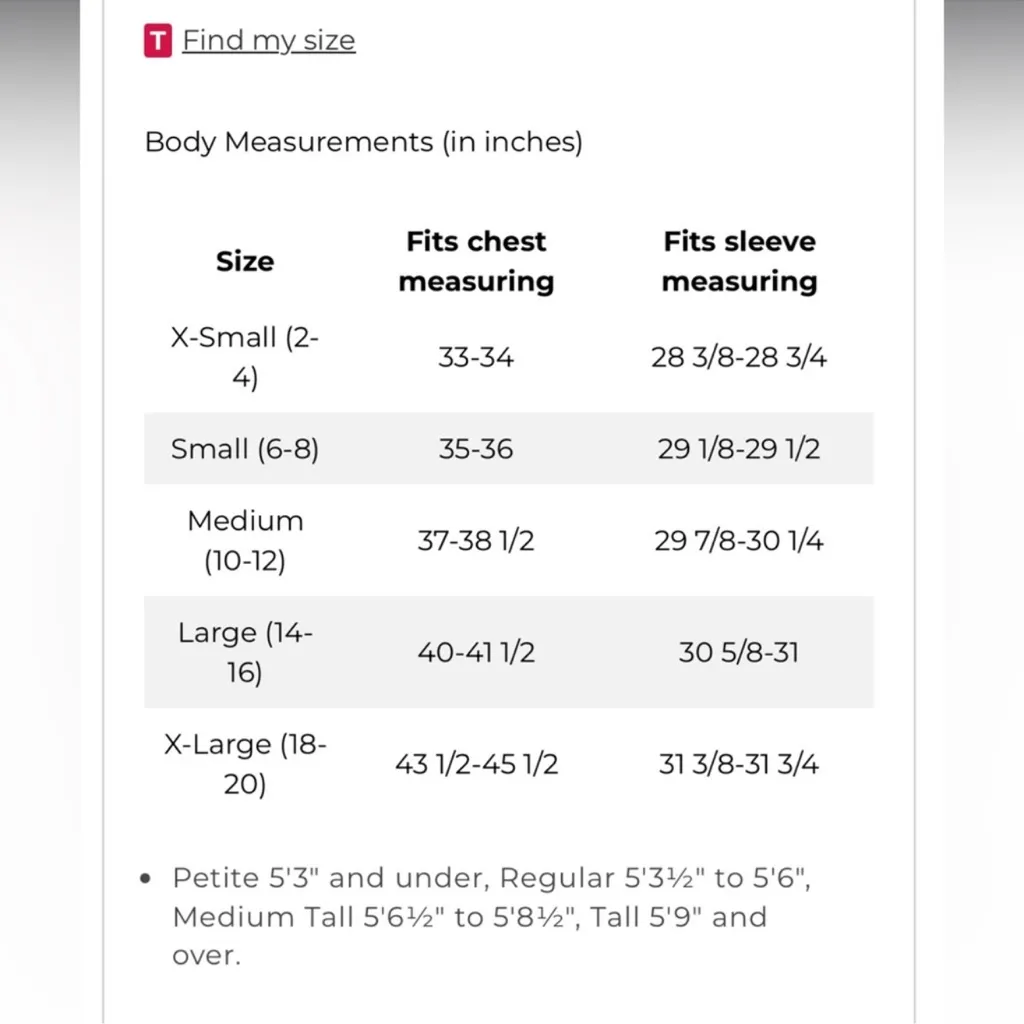Click the 35-36 chest measurement cell
Image resolution: width=1024 pixels, height=1024 pixels.
(476, 449)
